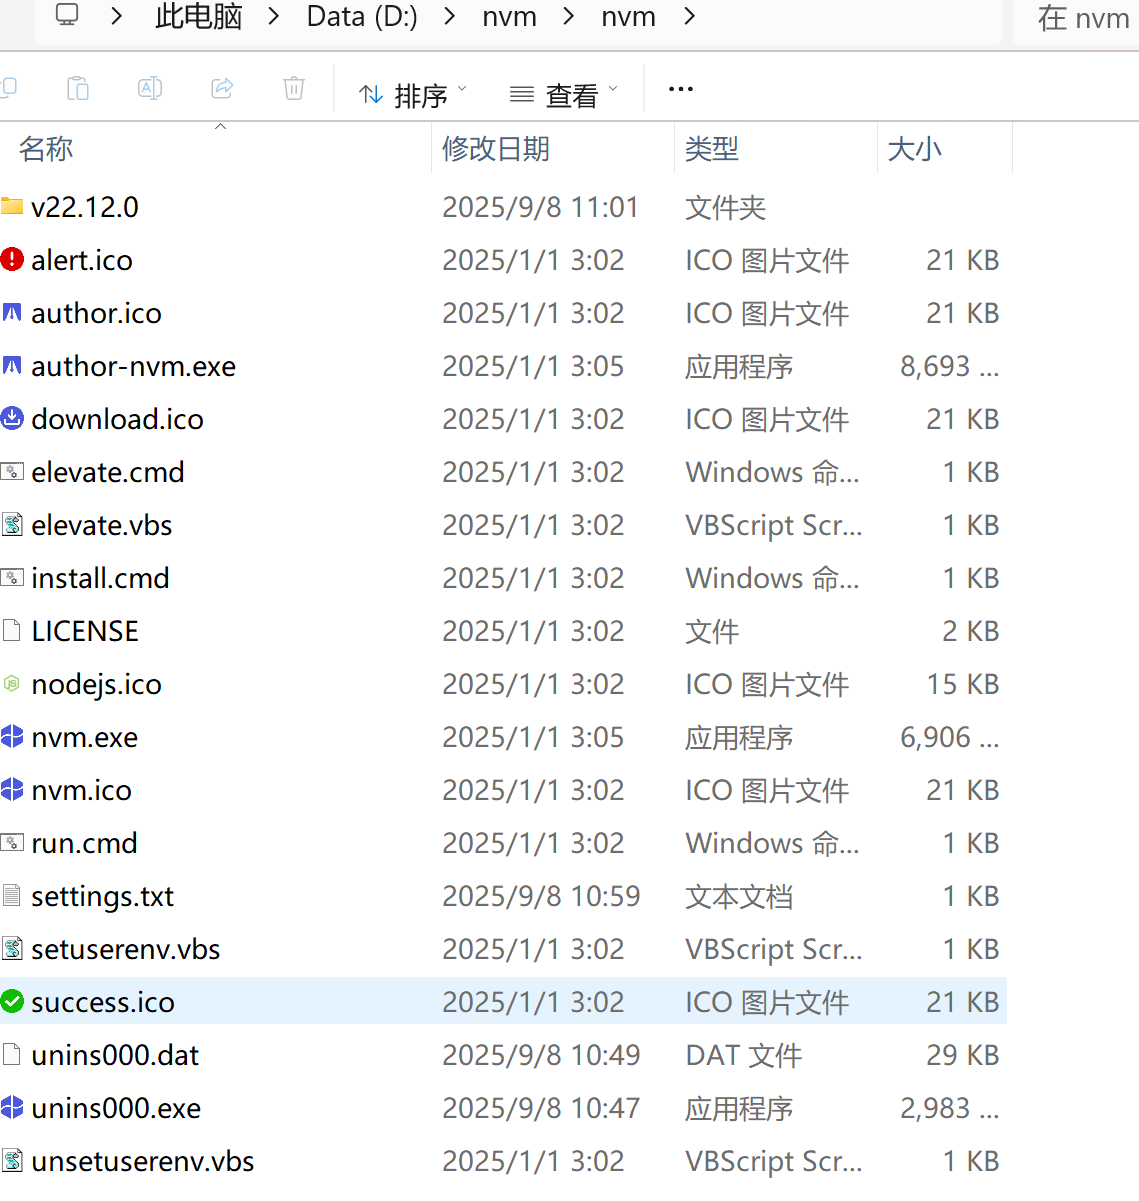Click the nvm.ico file icon

tap(12, 790)
